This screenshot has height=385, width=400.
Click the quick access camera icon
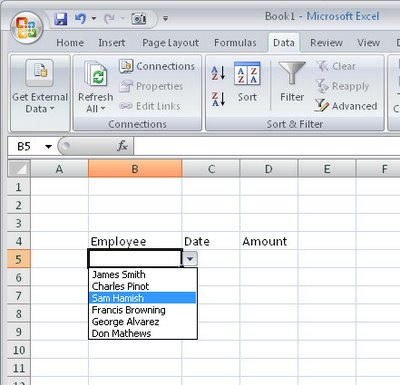click(x=139, y=19)
